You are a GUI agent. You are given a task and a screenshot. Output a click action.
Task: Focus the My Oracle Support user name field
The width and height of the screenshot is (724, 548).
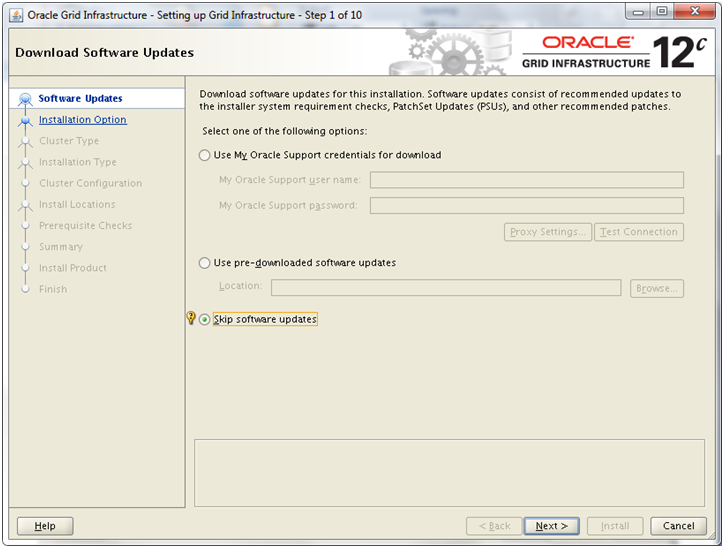(x=526, y=180)
